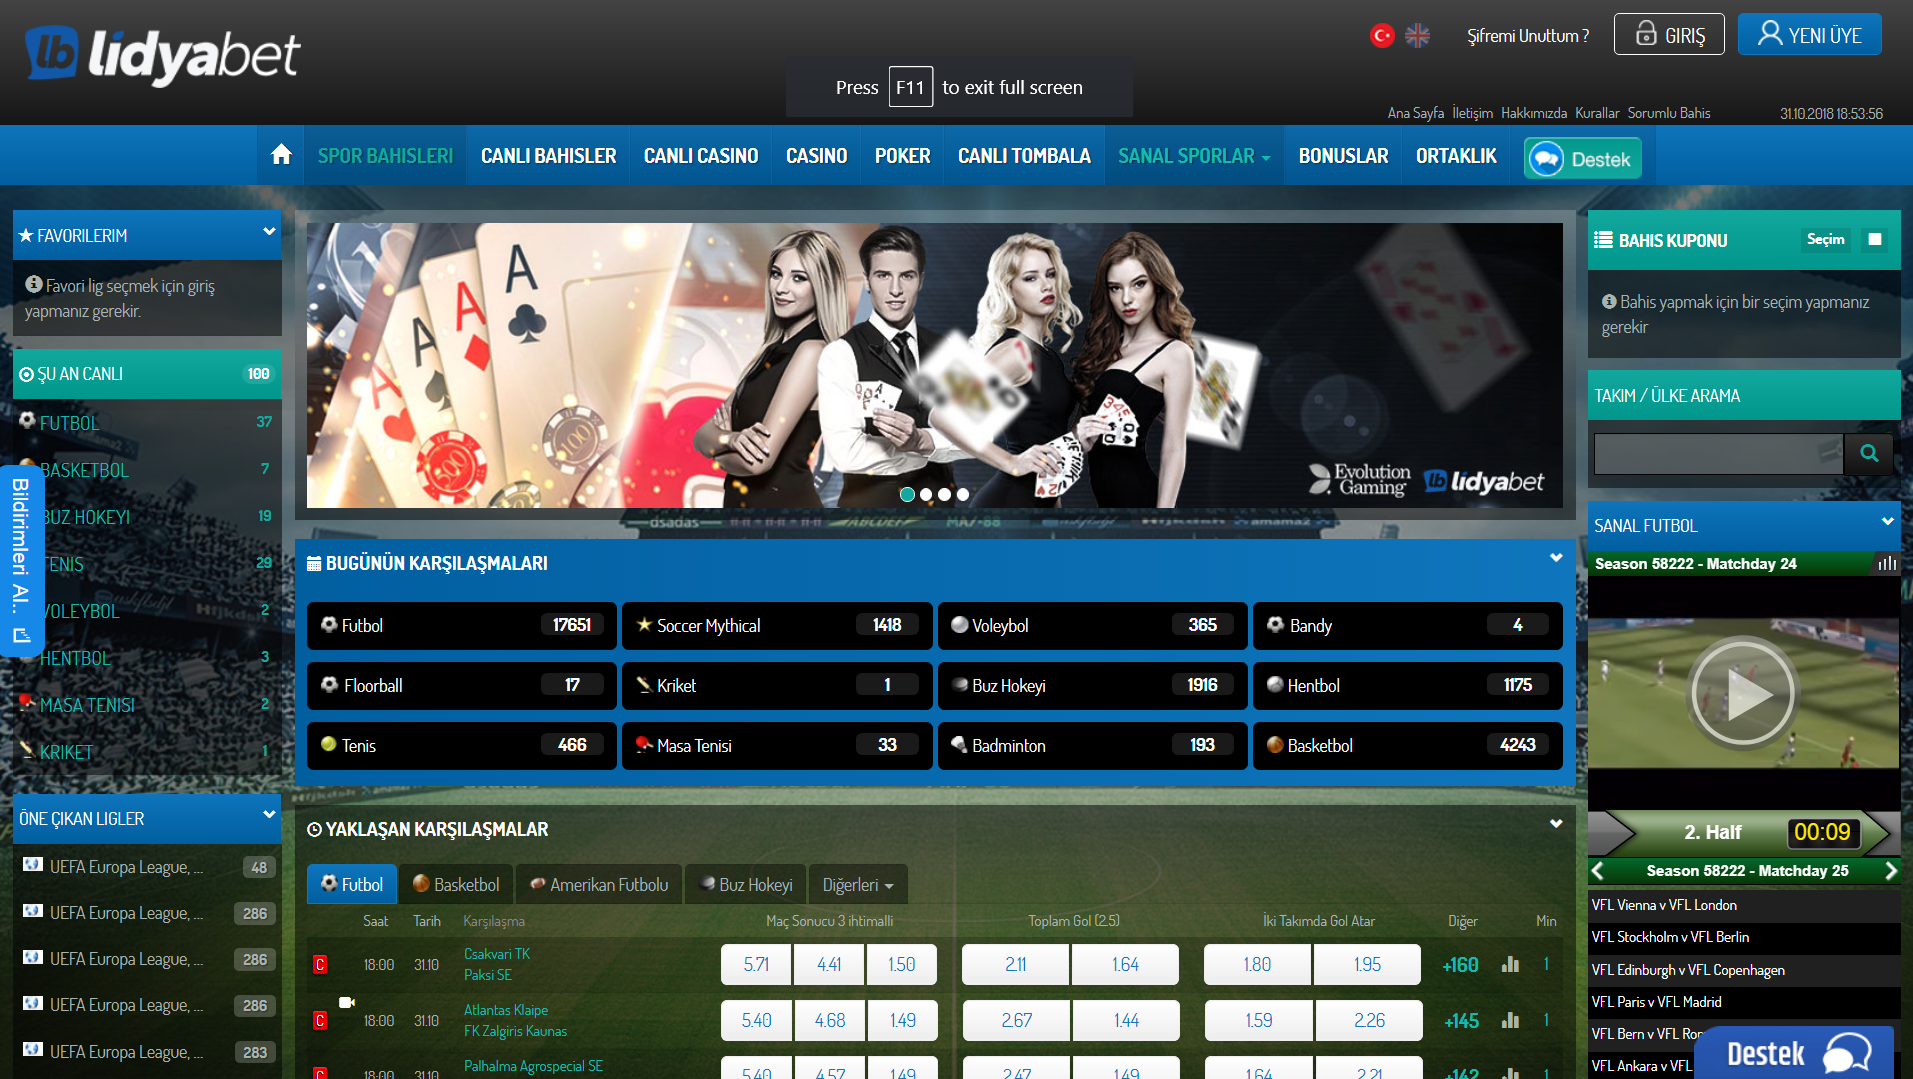The image size is (1913, 1079).
Task: Open Bildirimleri Al notification side tab
Action: (x=21, y=561)
